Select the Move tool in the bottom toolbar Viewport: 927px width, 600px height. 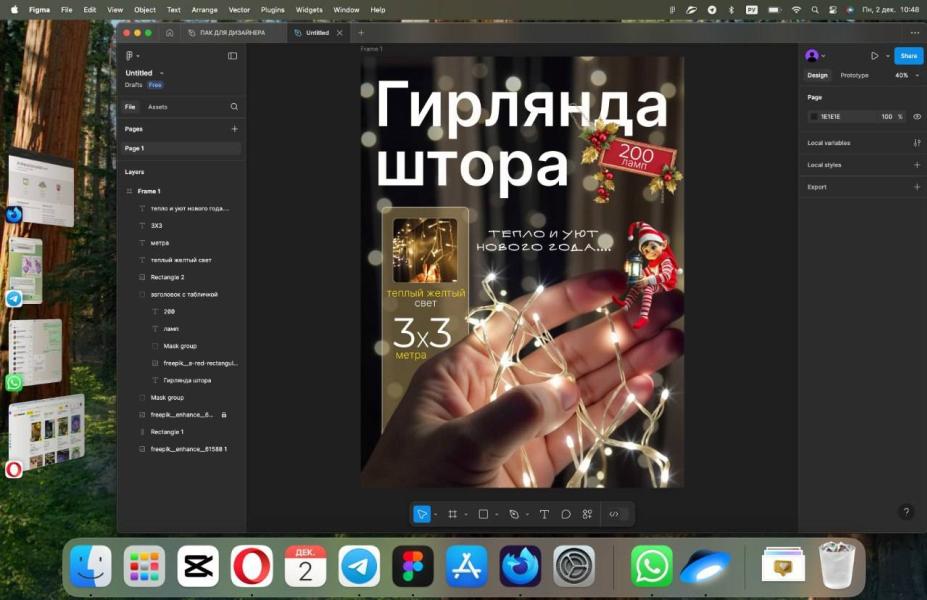(x=422, y=514)
